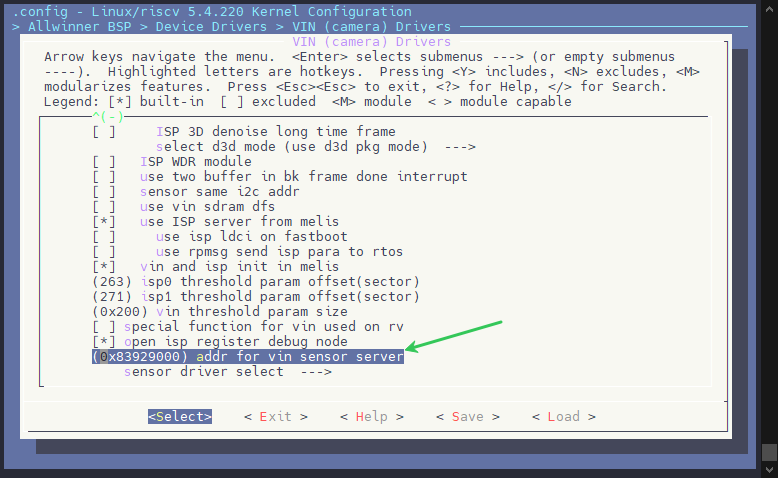Click the Help button
The height and width of the screenshot is (478, 778).
pyautogui.click(x=372, y=416)
